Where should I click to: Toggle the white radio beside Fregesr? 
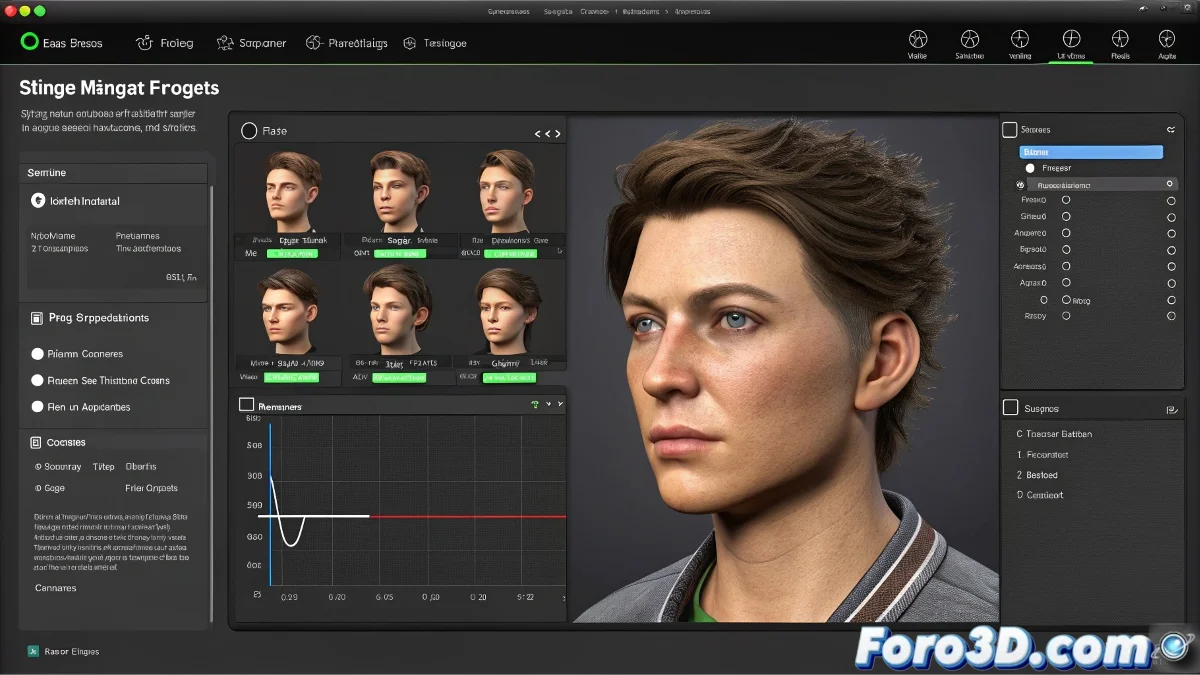tap(1032, 168)
